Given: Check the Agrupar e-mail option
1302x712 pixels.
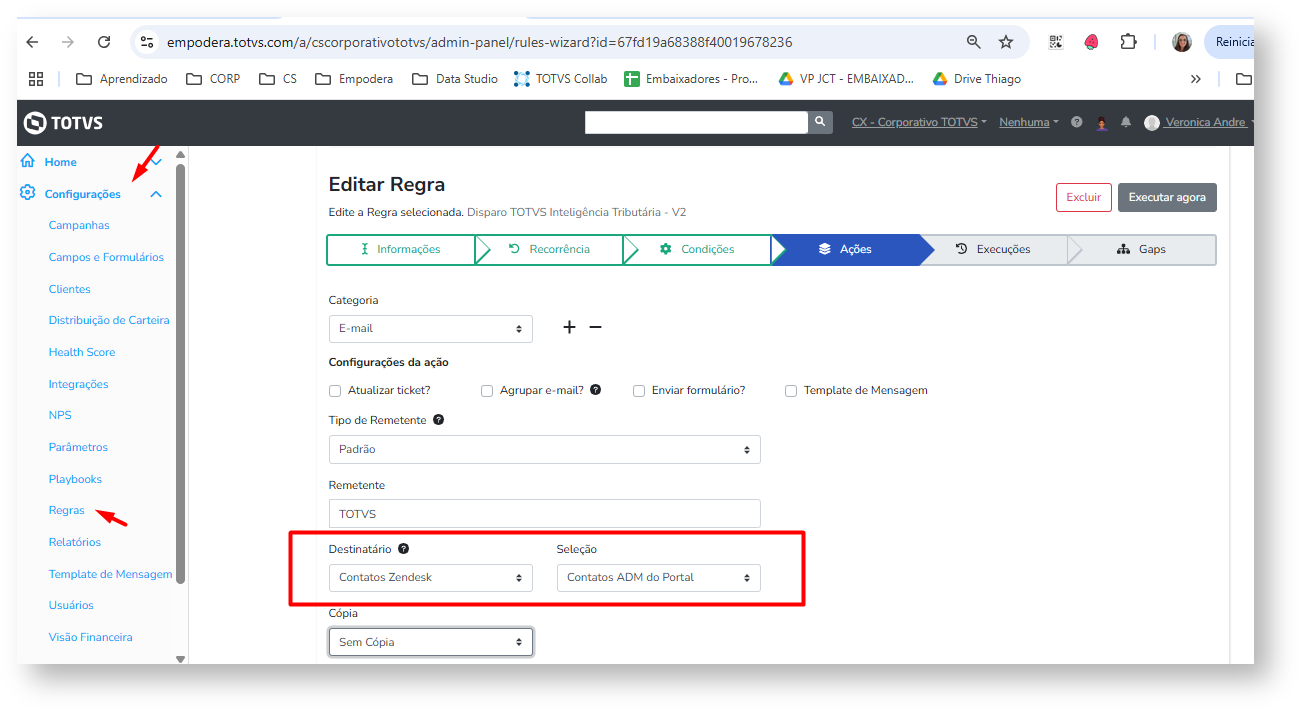Looking at the screenshot, I should pyautogui.click(x=487, y=391).
